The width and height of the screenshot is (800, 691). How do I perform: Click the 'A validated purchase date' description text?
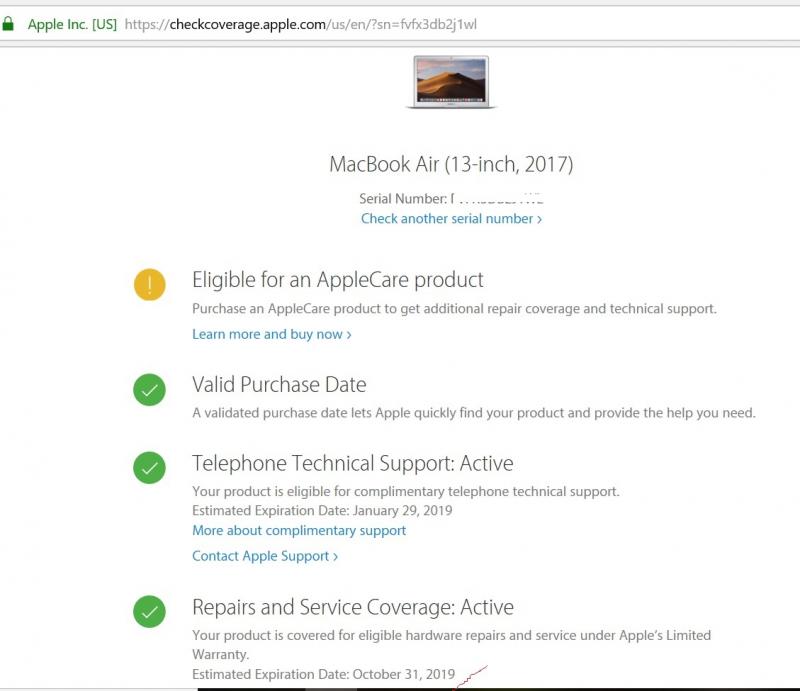click(473, 413)
